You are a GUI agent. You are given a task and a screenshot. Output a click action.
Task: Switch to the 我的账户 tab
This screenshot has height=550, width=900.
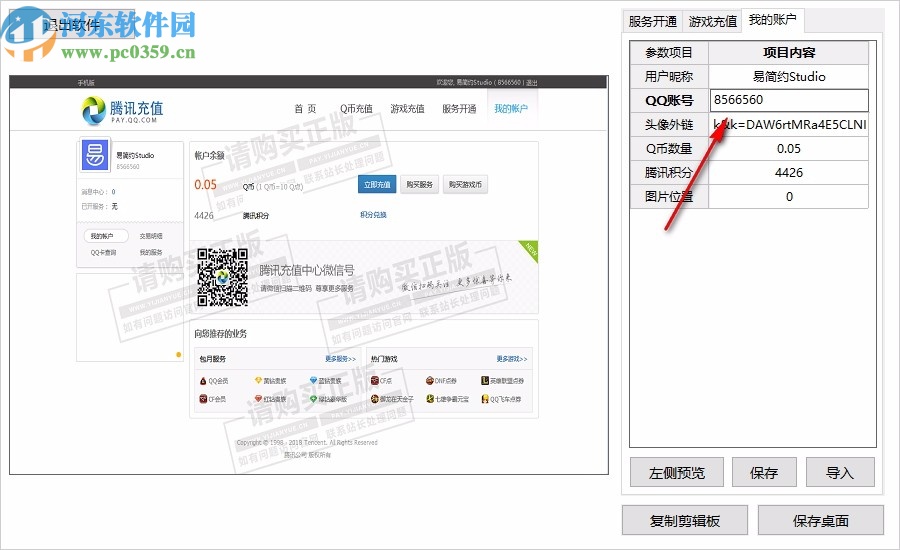pyautogui.click(x=773, y=20)
